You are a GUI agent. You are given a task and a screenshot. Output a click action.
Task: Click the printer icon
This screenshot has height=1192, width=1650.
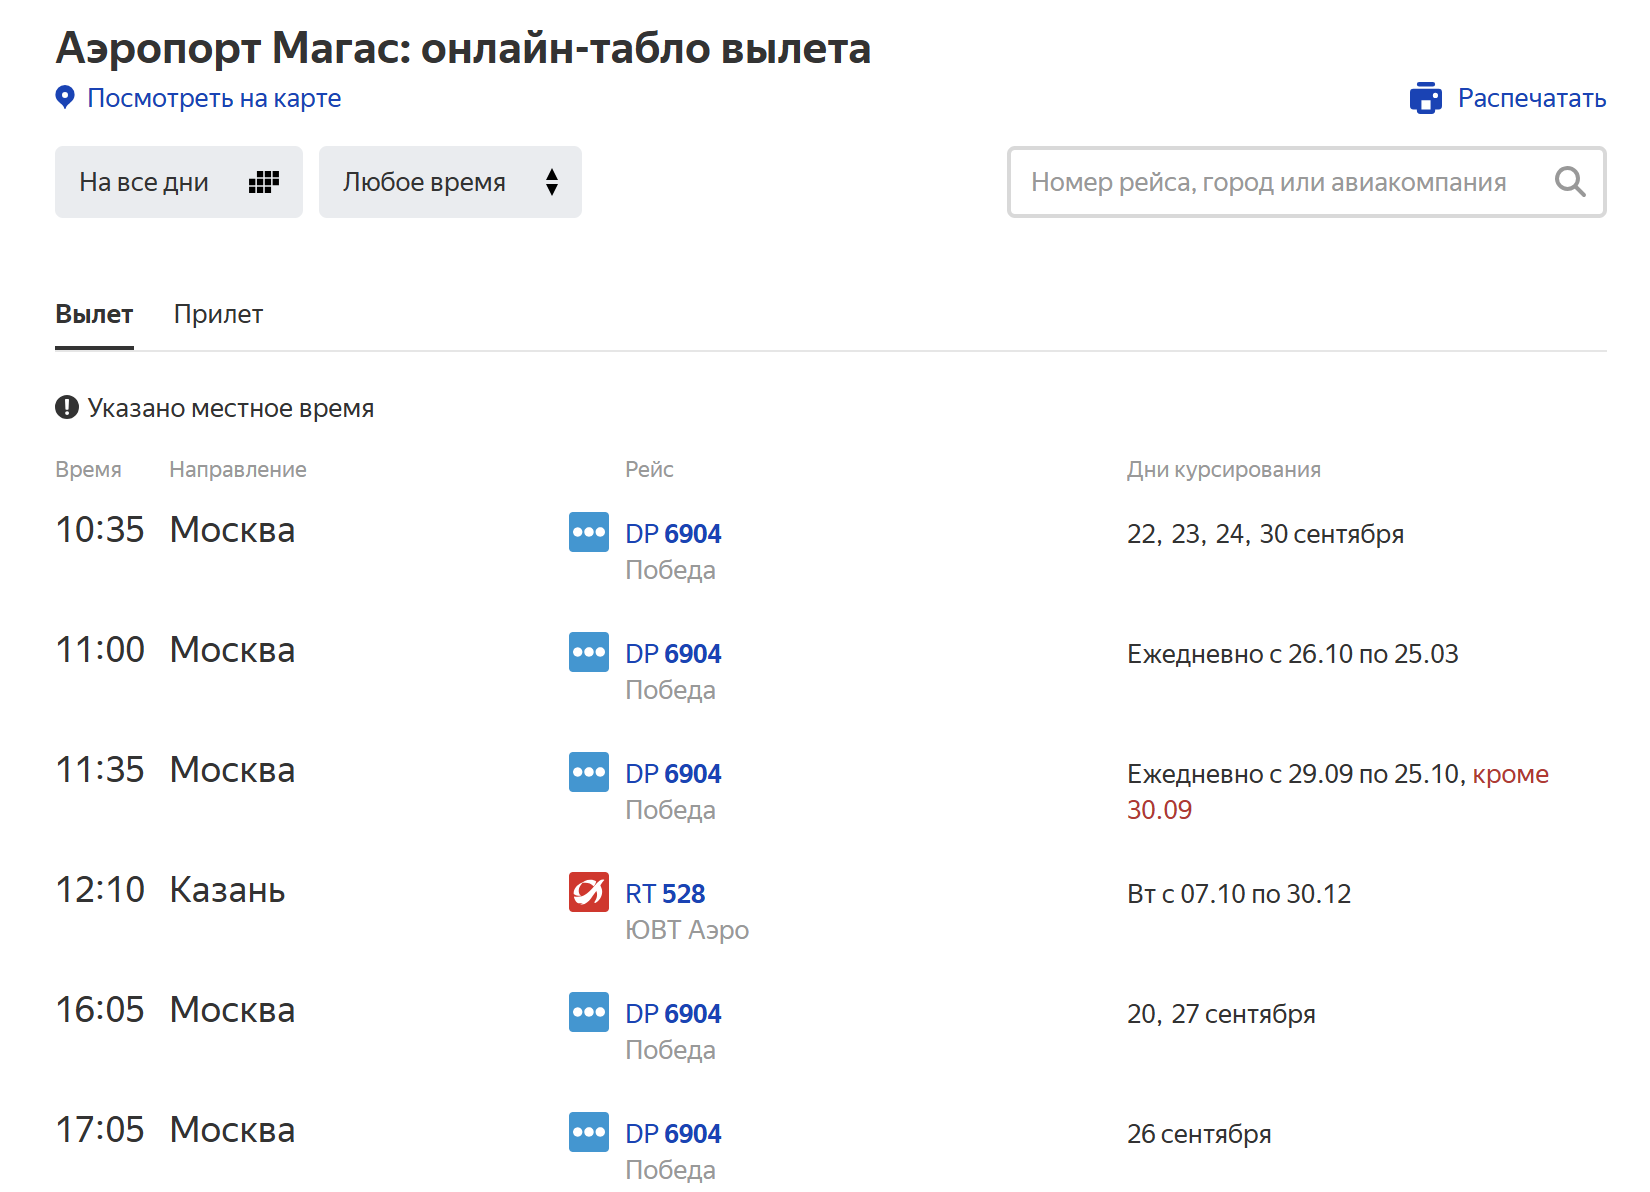1425,98
